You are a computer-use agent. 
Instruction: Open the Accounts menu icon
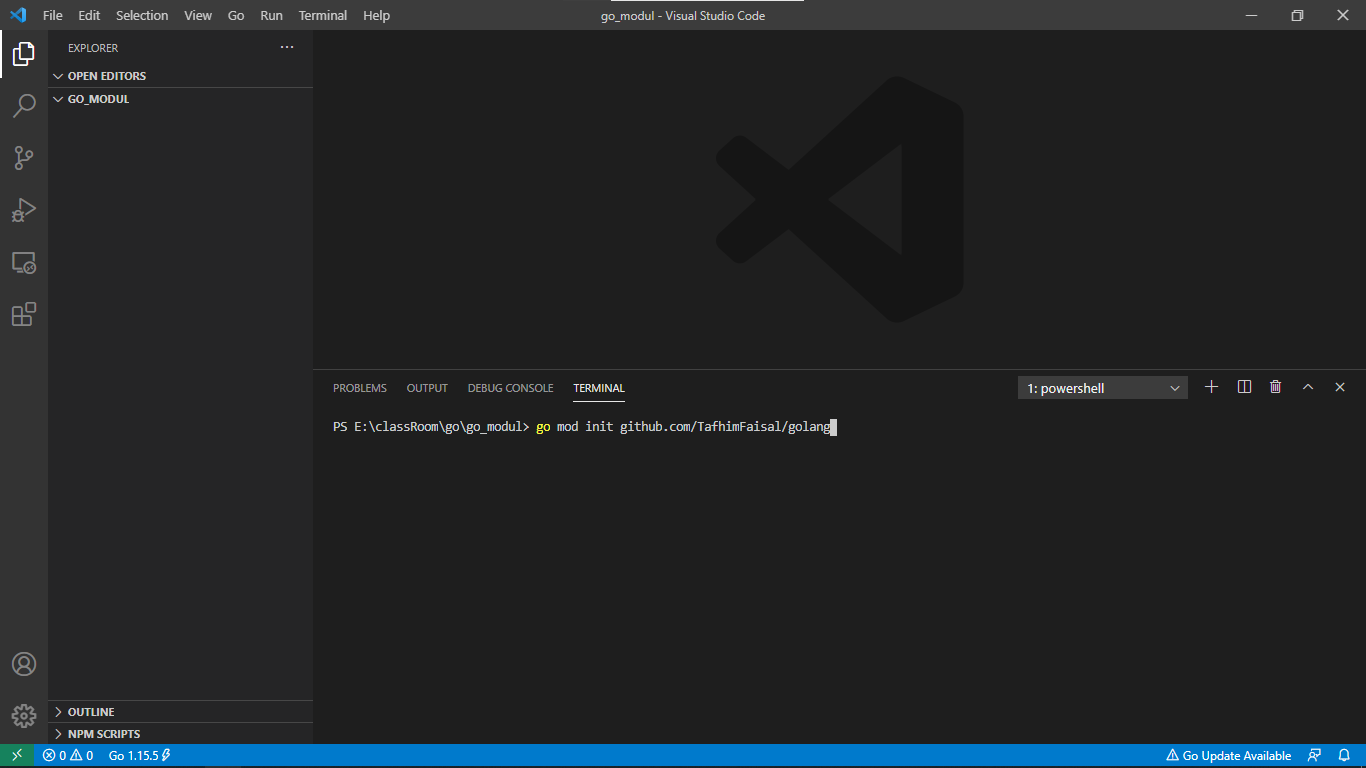[24, 664]
